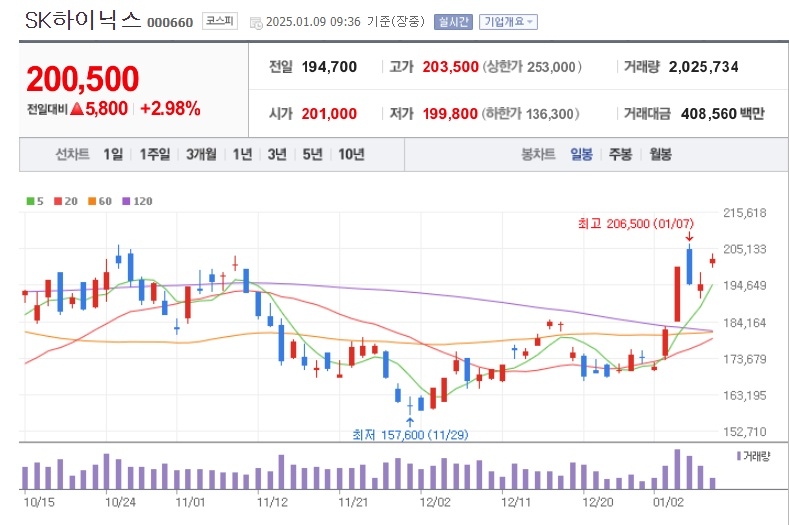The image size is (789, 525).
Task: Select the 3개월 line chart tab
Action: [201, 154]
